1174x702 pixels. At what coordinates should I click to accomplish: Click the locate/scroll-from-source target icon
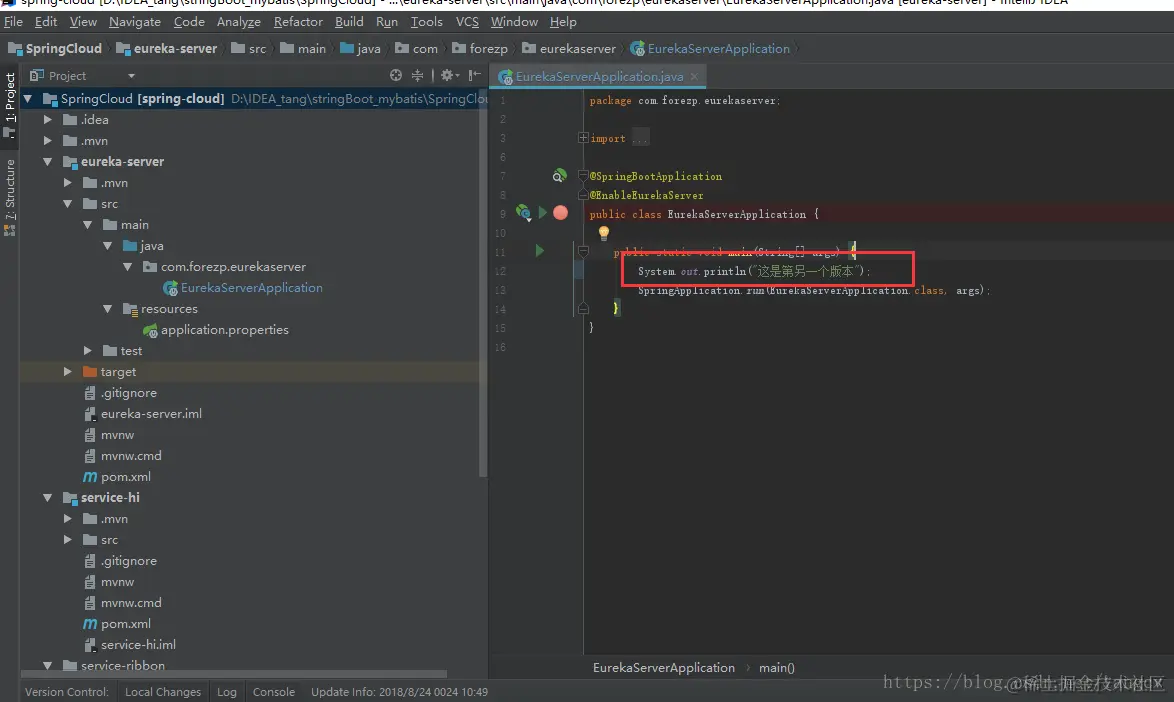[396, 75]
